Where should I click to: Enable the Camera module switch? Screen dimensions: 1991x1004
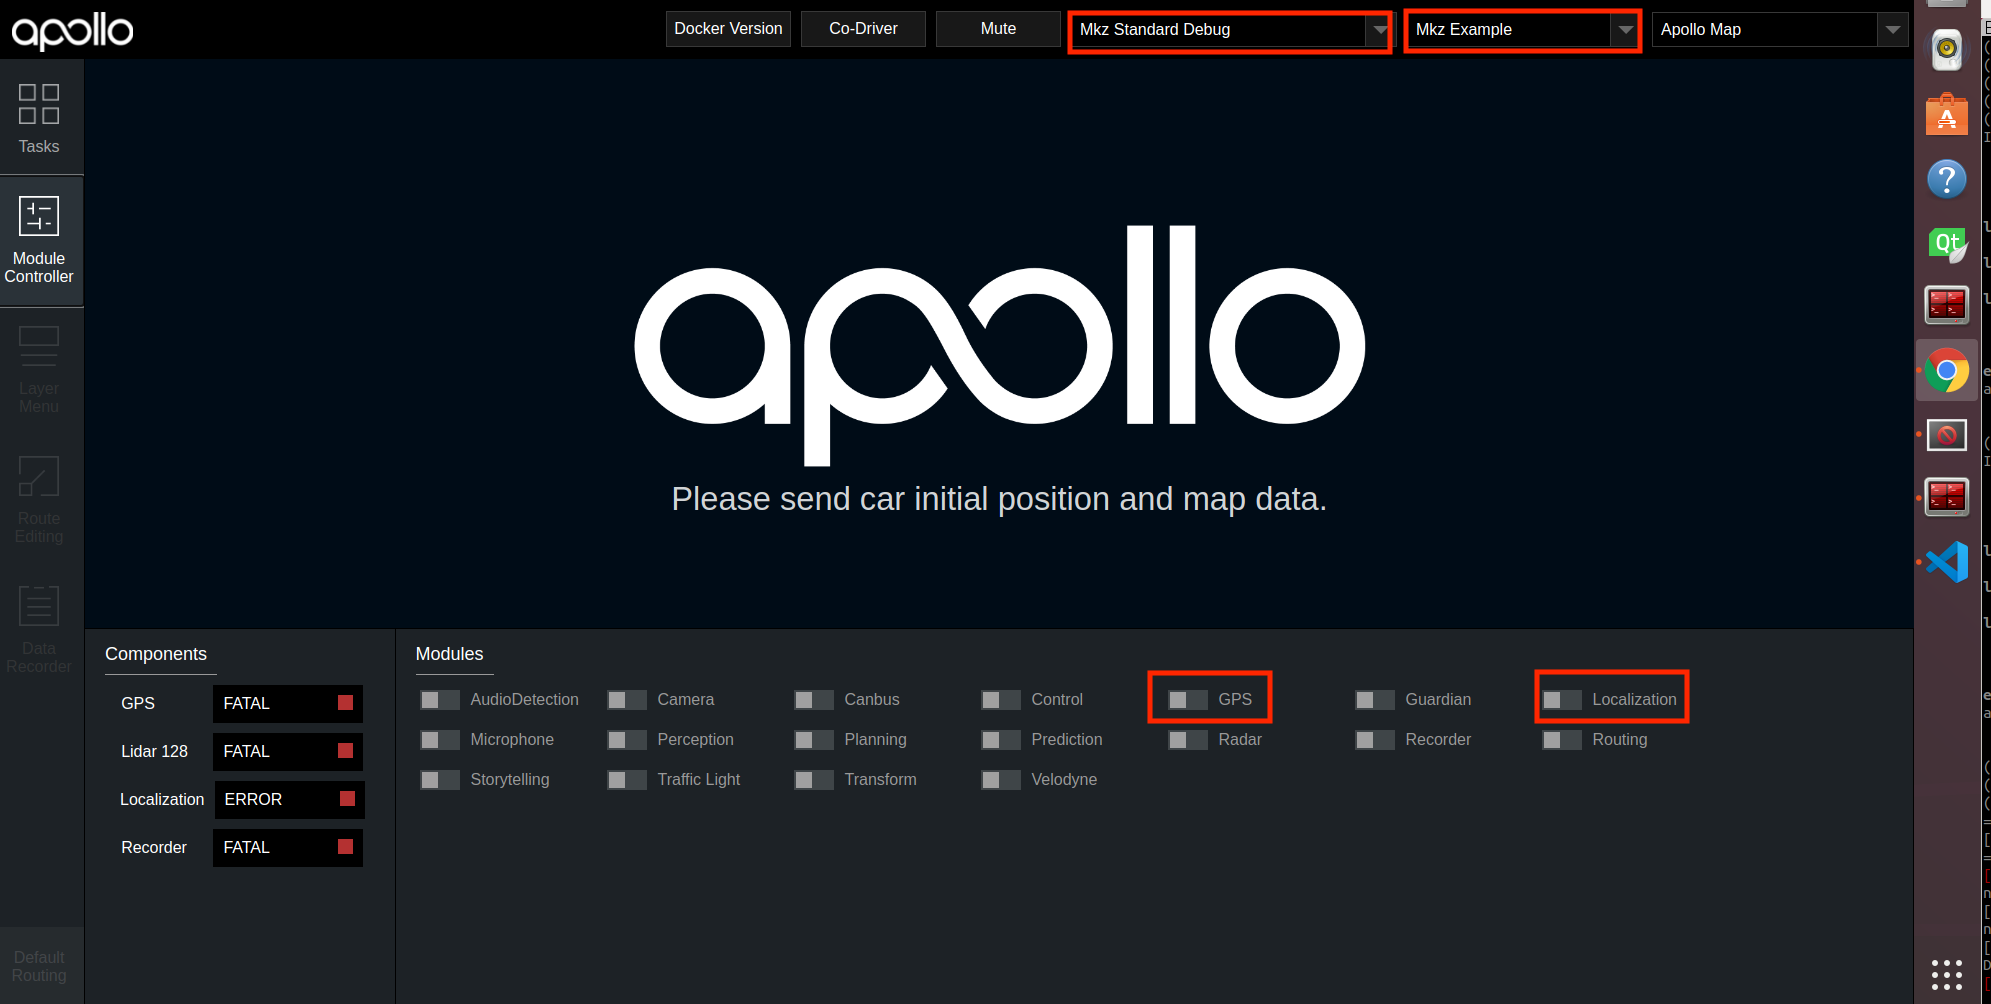[x=627, y=700]
